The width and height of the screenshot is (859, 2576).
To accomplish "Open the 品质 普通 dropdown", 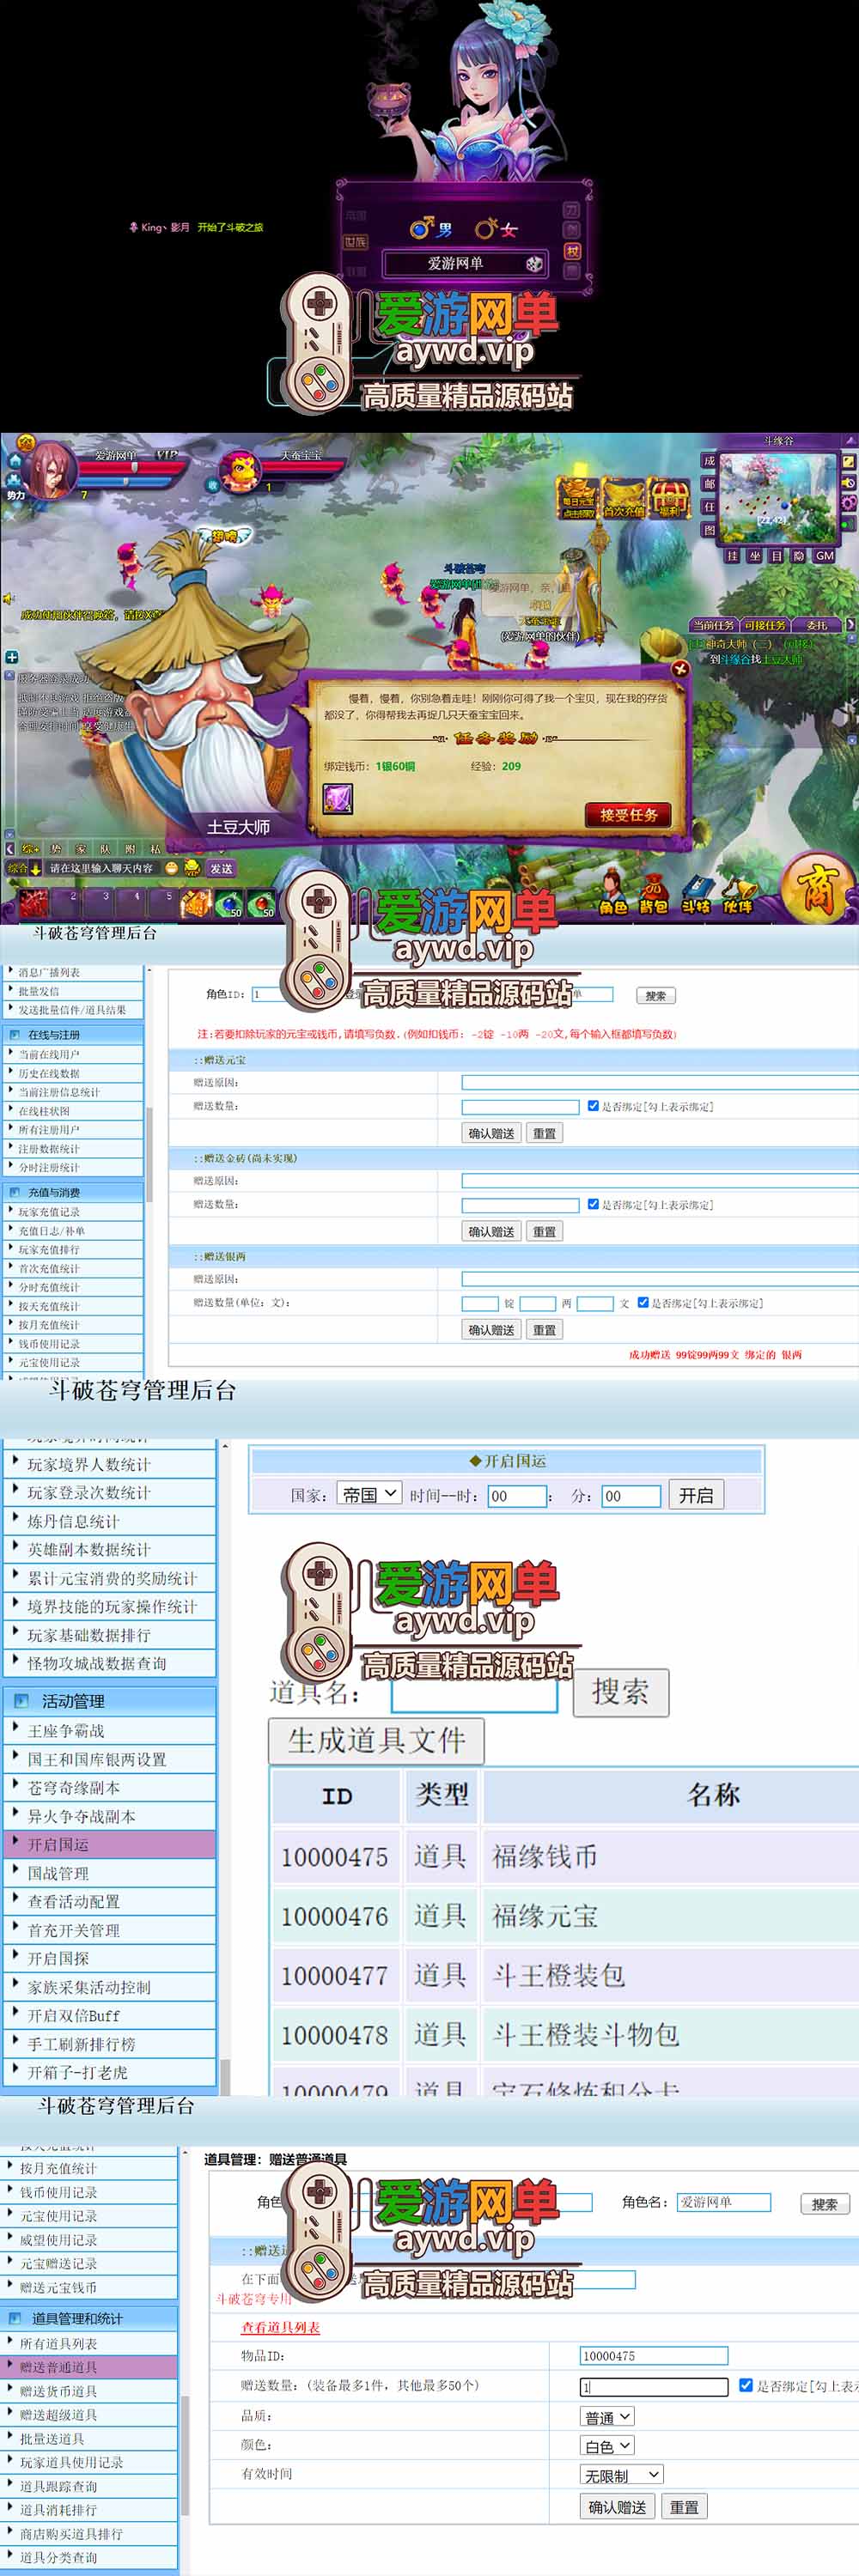I will 607,2416.
